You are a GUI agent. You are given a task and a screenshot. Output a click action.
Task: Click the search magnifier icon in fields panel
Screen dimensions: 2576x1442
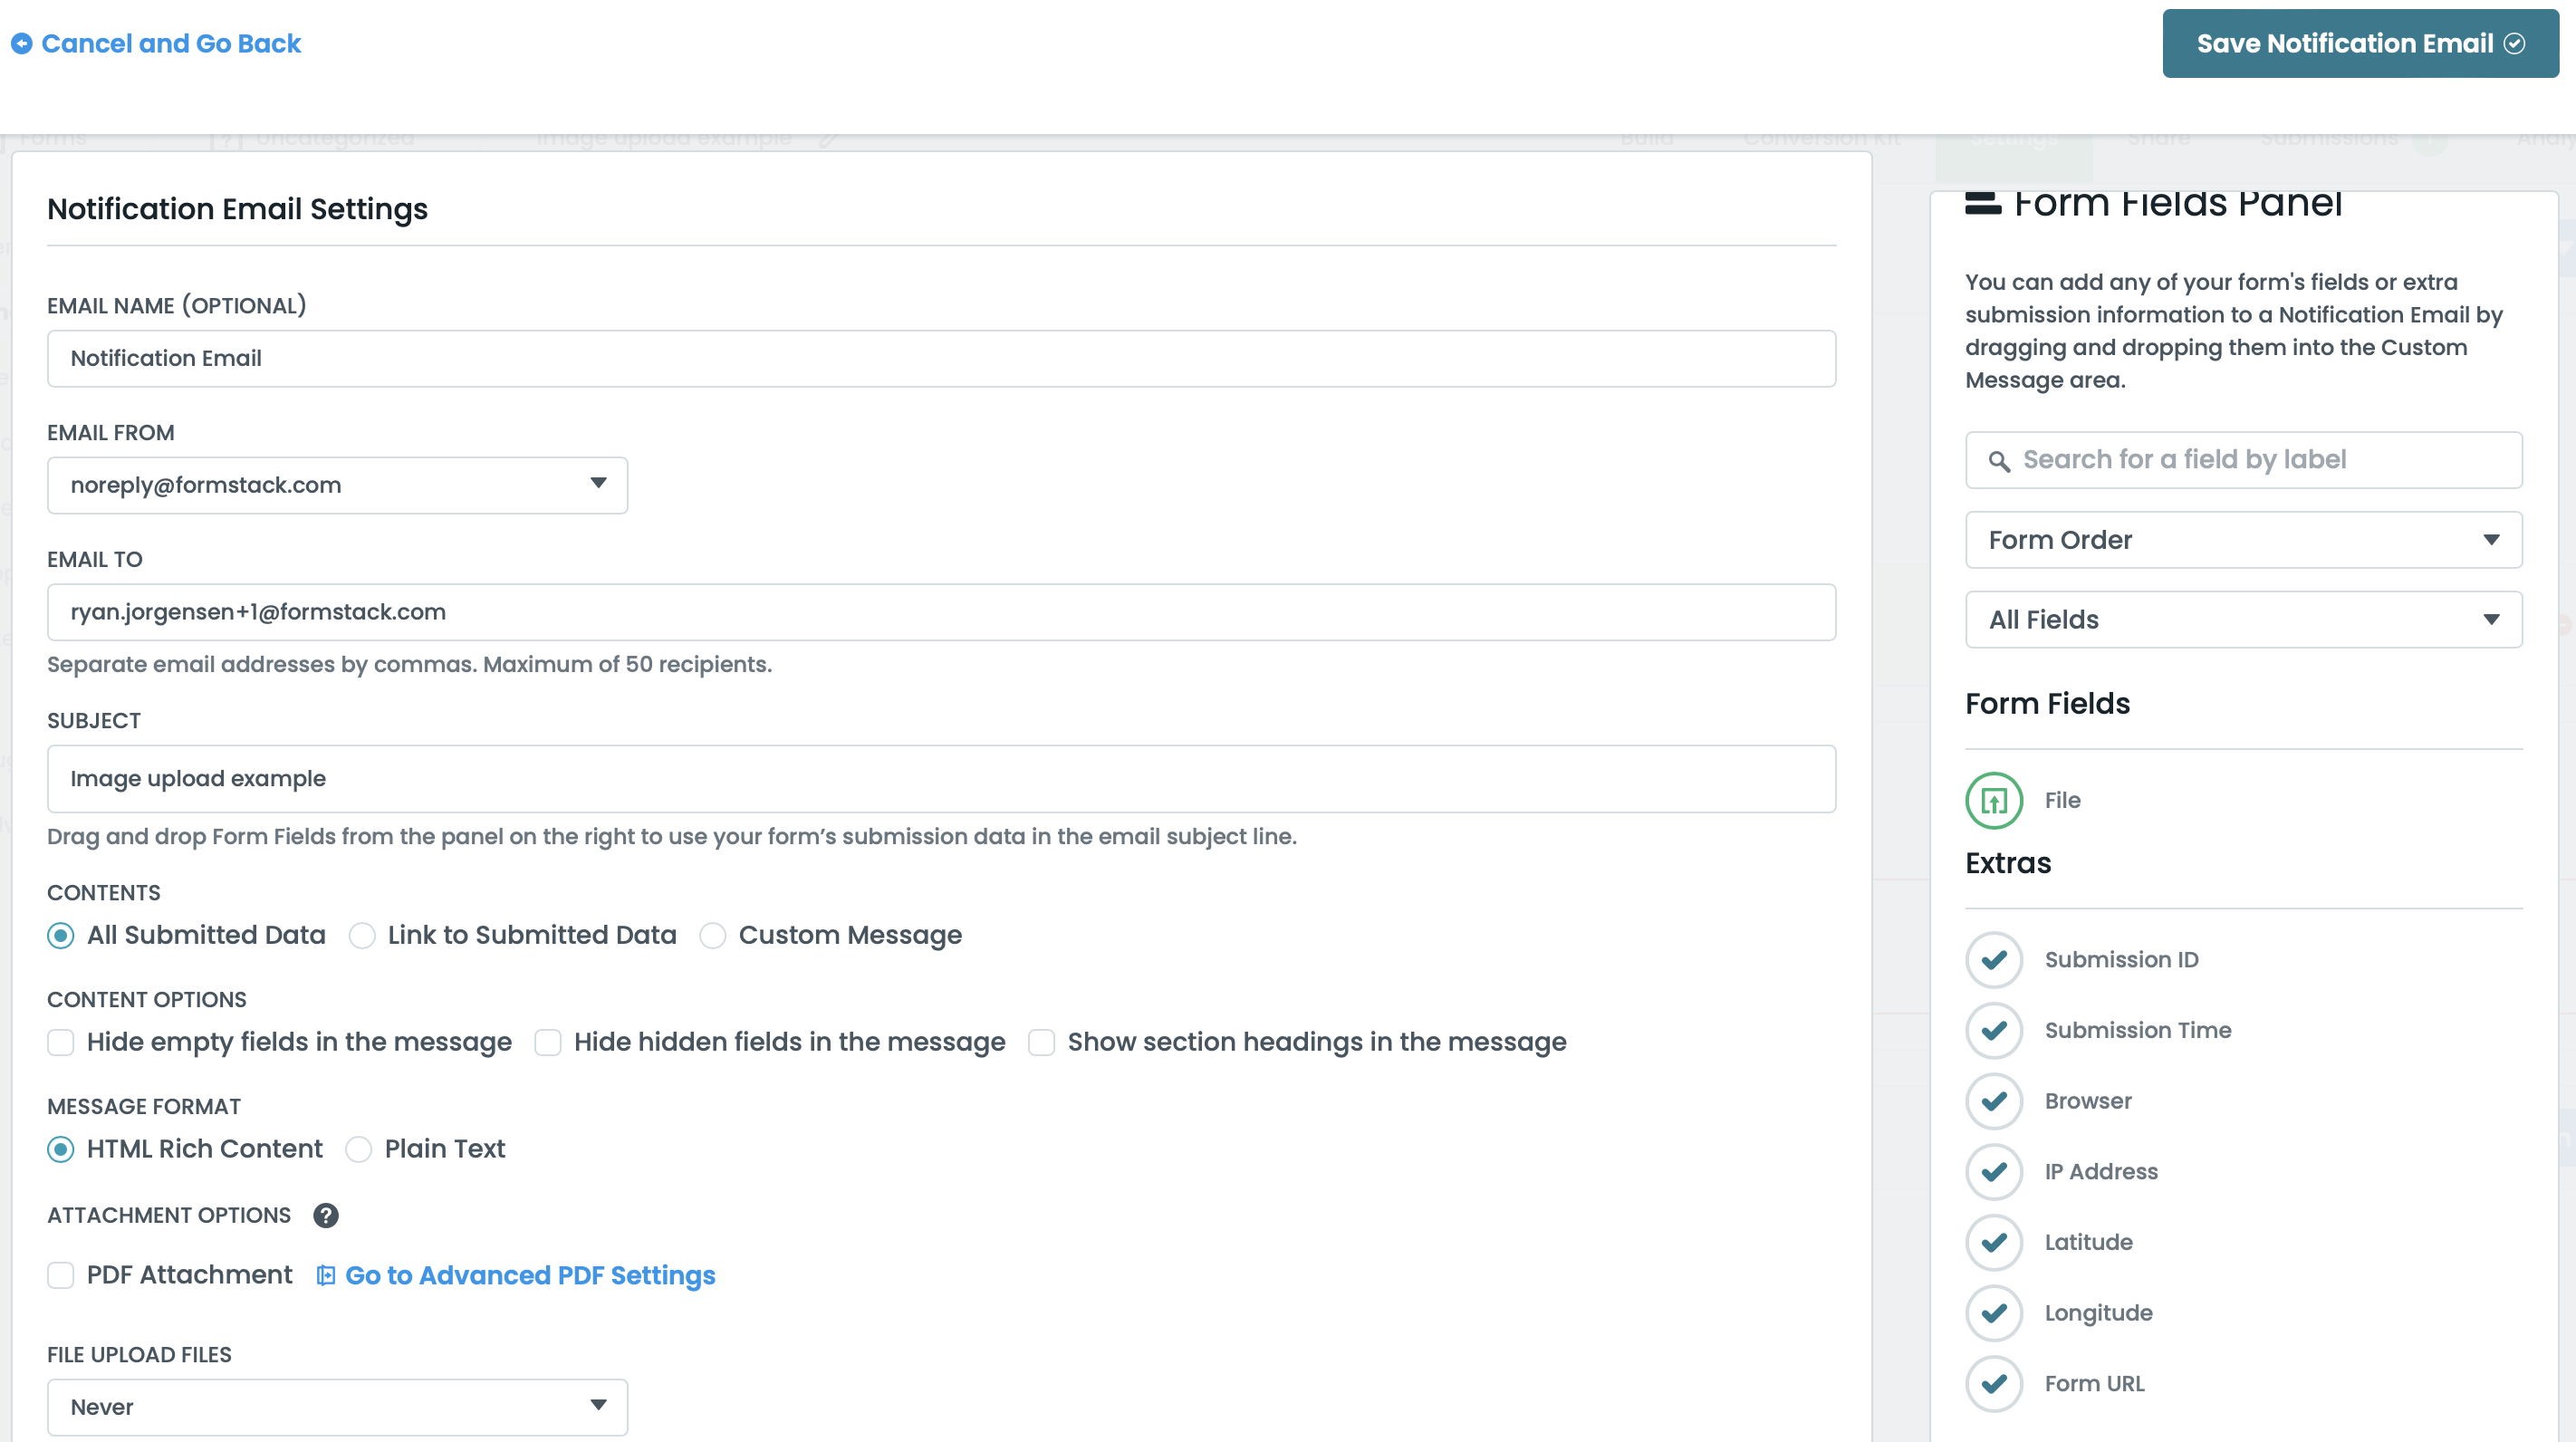[x=1999, y=460]
